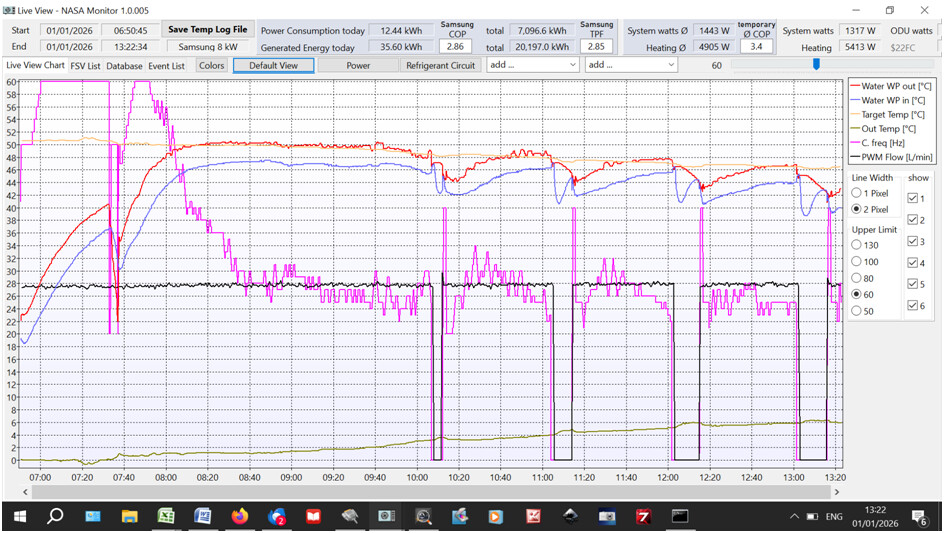Show hidden system tray icons chevron
944x533 pixels.
coord(795,516)
